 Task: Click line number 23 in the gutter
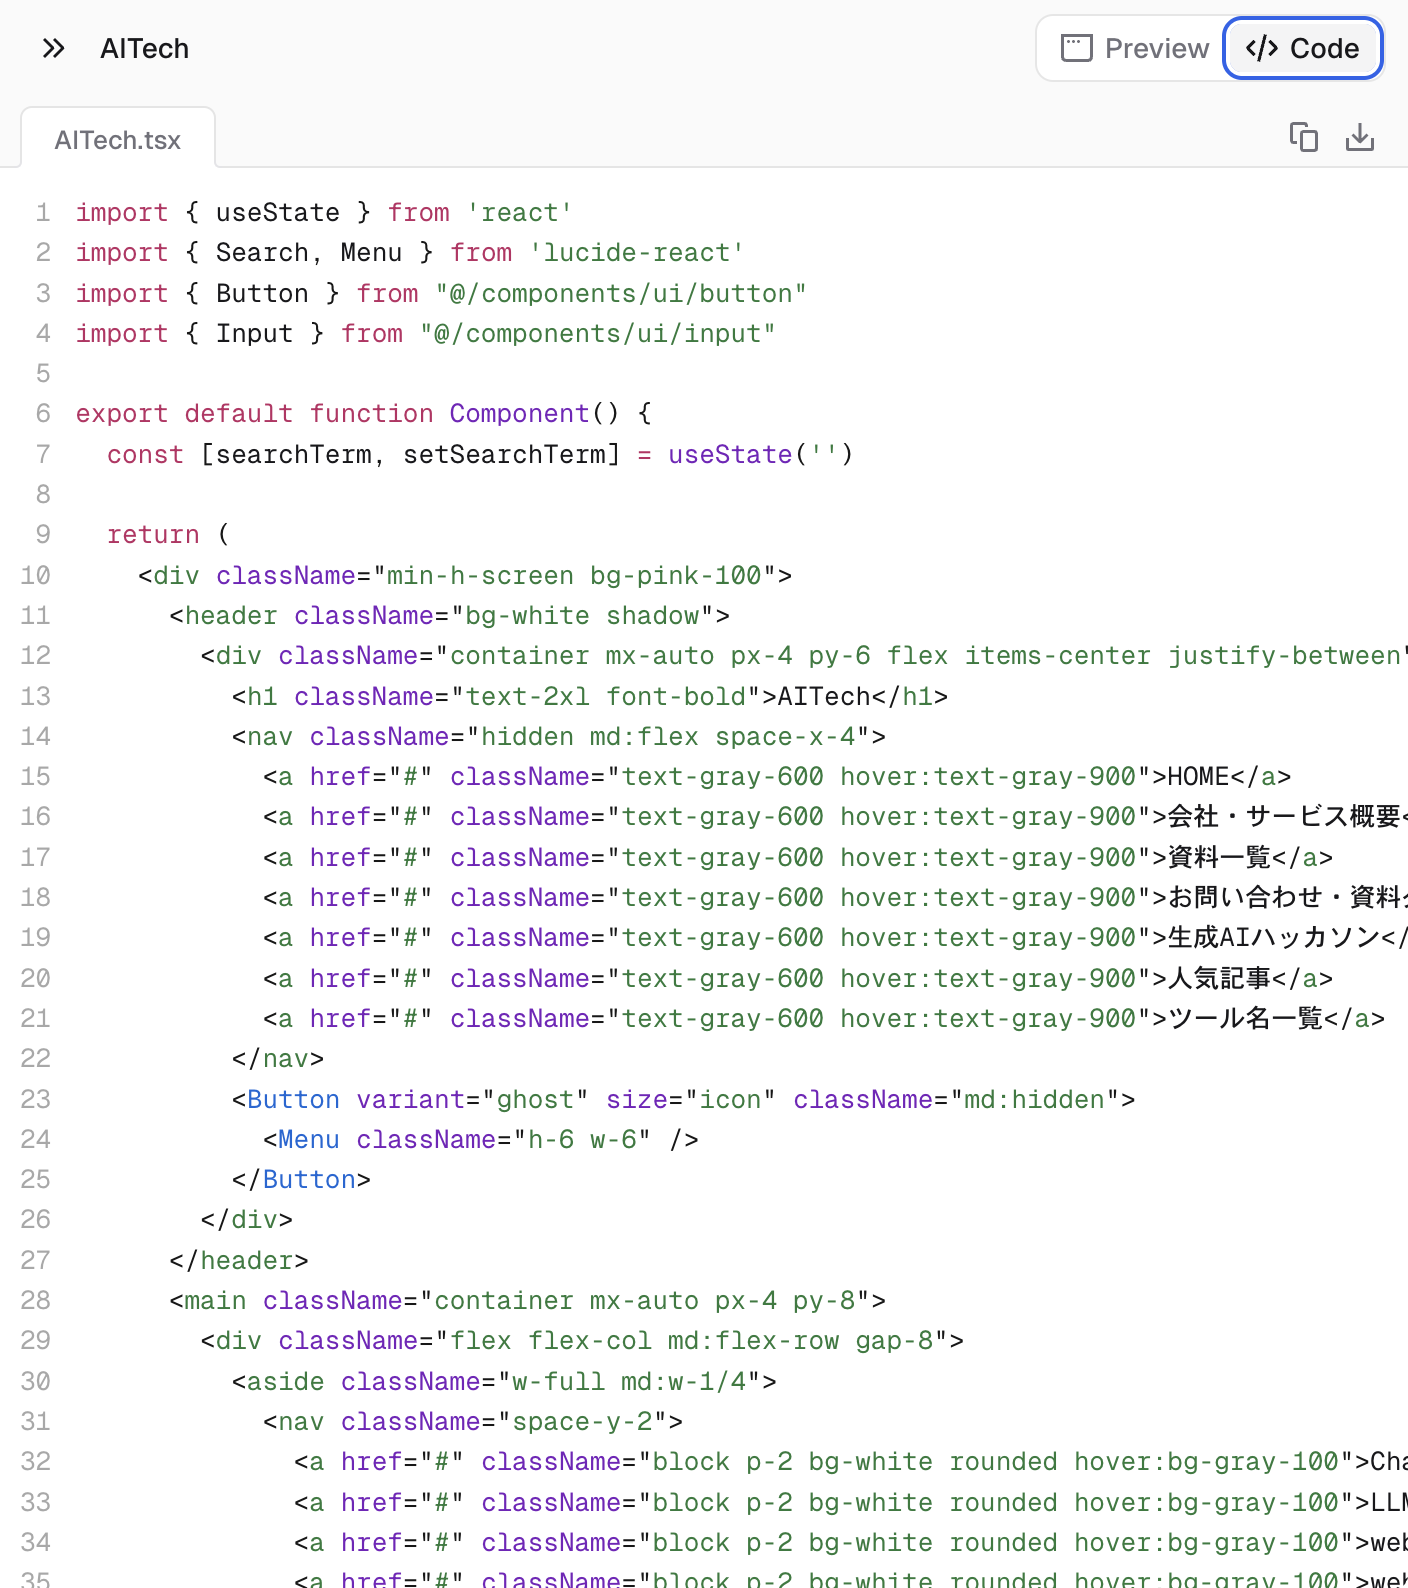36,1100
